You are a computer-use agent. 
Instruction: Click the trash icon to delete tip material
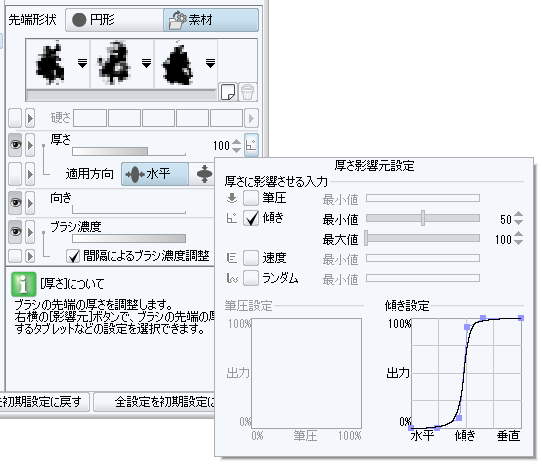pyautogui.click(x=247, y=92)
